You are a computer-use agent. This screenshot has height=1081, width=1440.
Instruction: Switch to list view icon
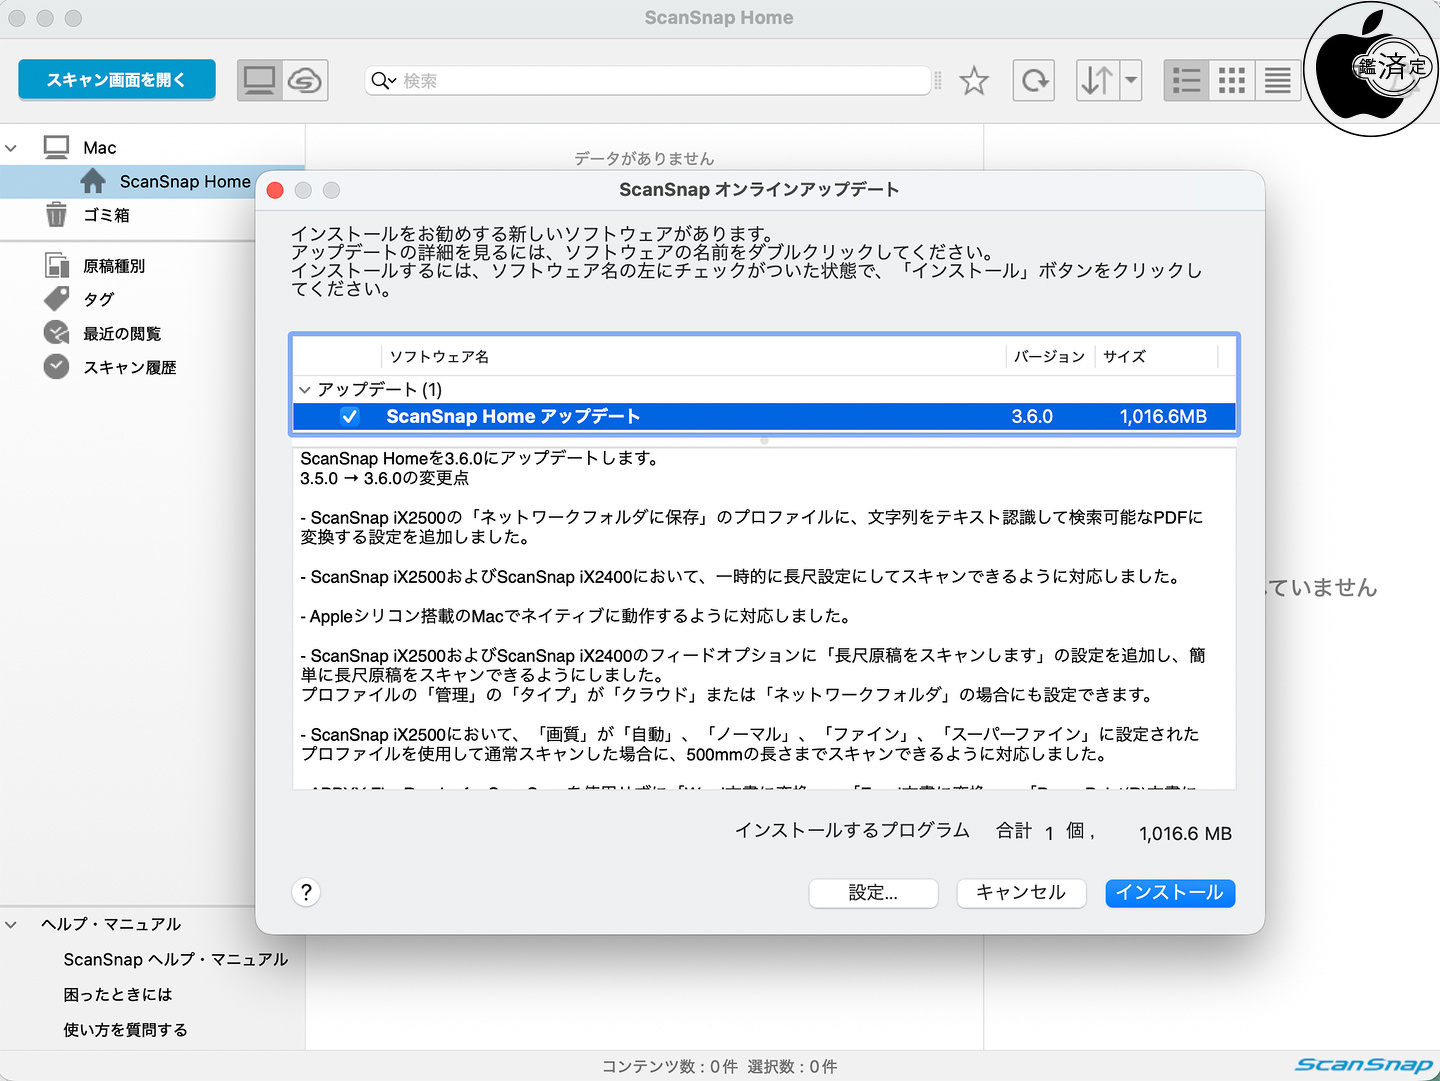pos(1186,81)
